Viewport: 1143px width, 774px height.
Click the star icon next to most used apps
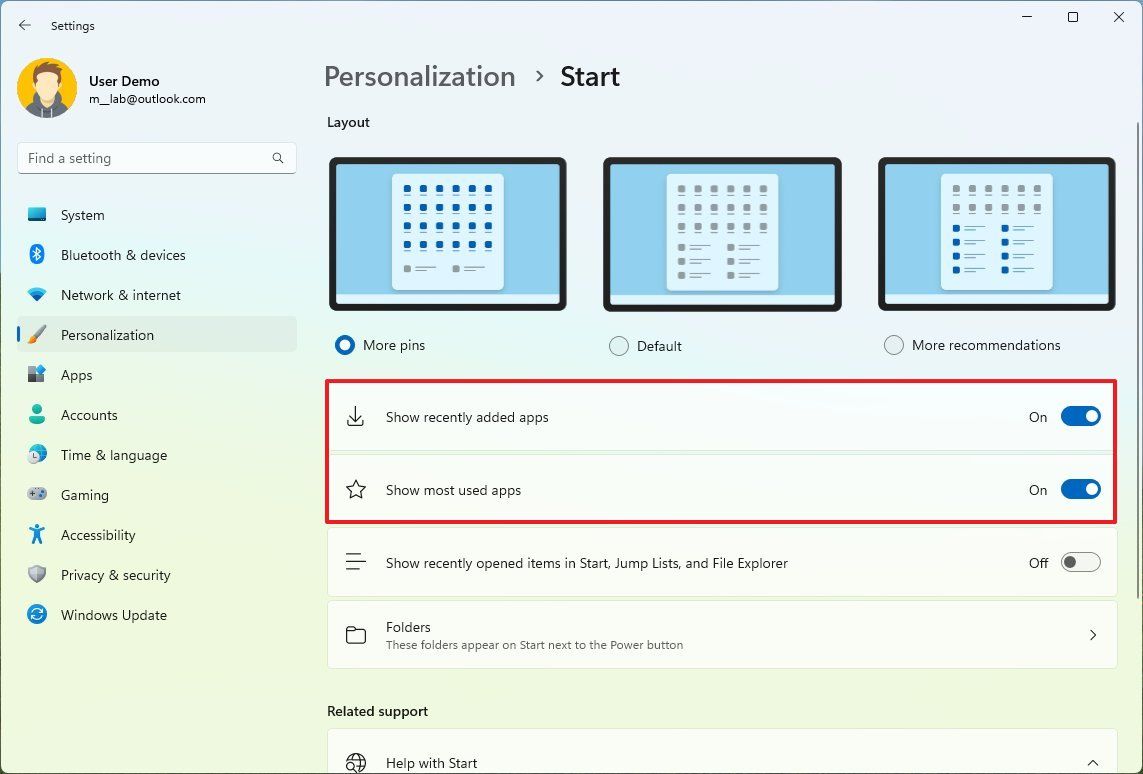(x=355, y=489)
